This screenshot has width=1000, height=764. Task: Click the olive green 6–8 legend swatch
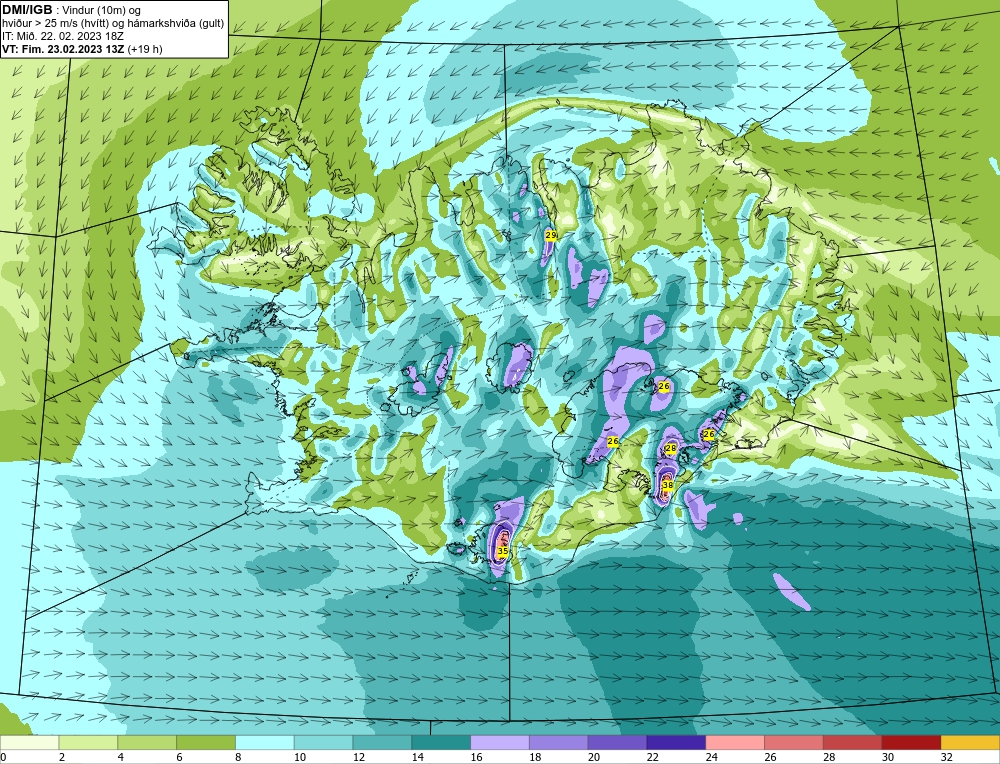click(x=206, y=743)
